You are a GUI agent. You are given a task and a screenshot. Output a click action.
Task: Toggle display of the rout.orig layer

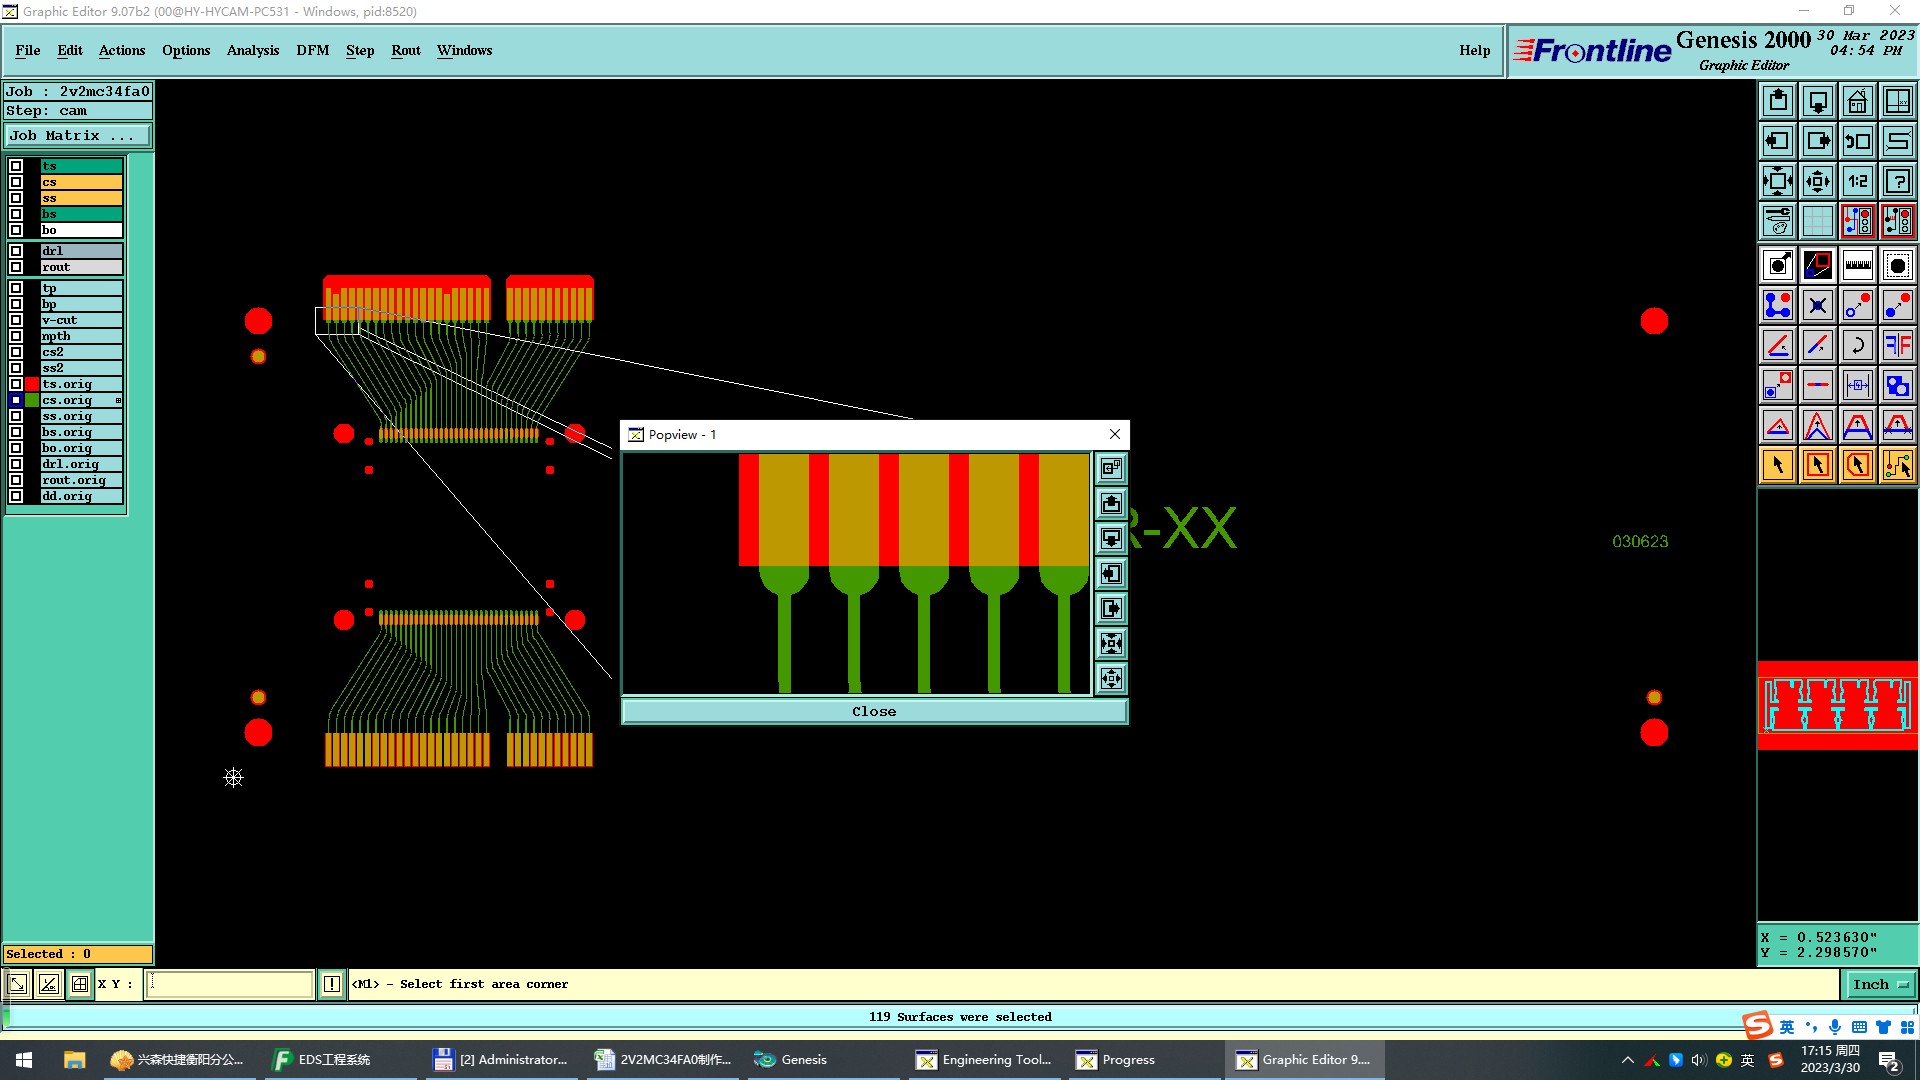(16, 480)
